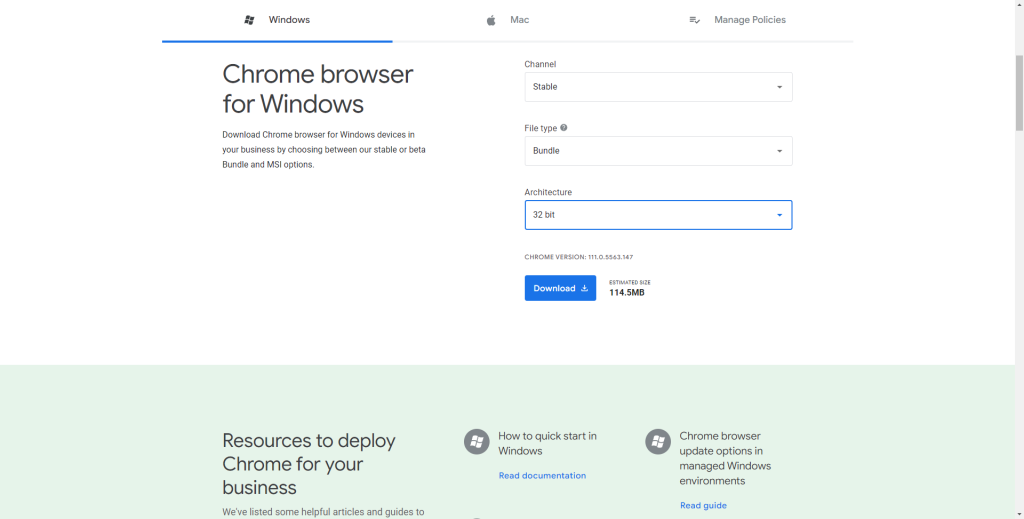
Task: Click the Apple logo icon beside Mac
Action: tap(491, 20)
